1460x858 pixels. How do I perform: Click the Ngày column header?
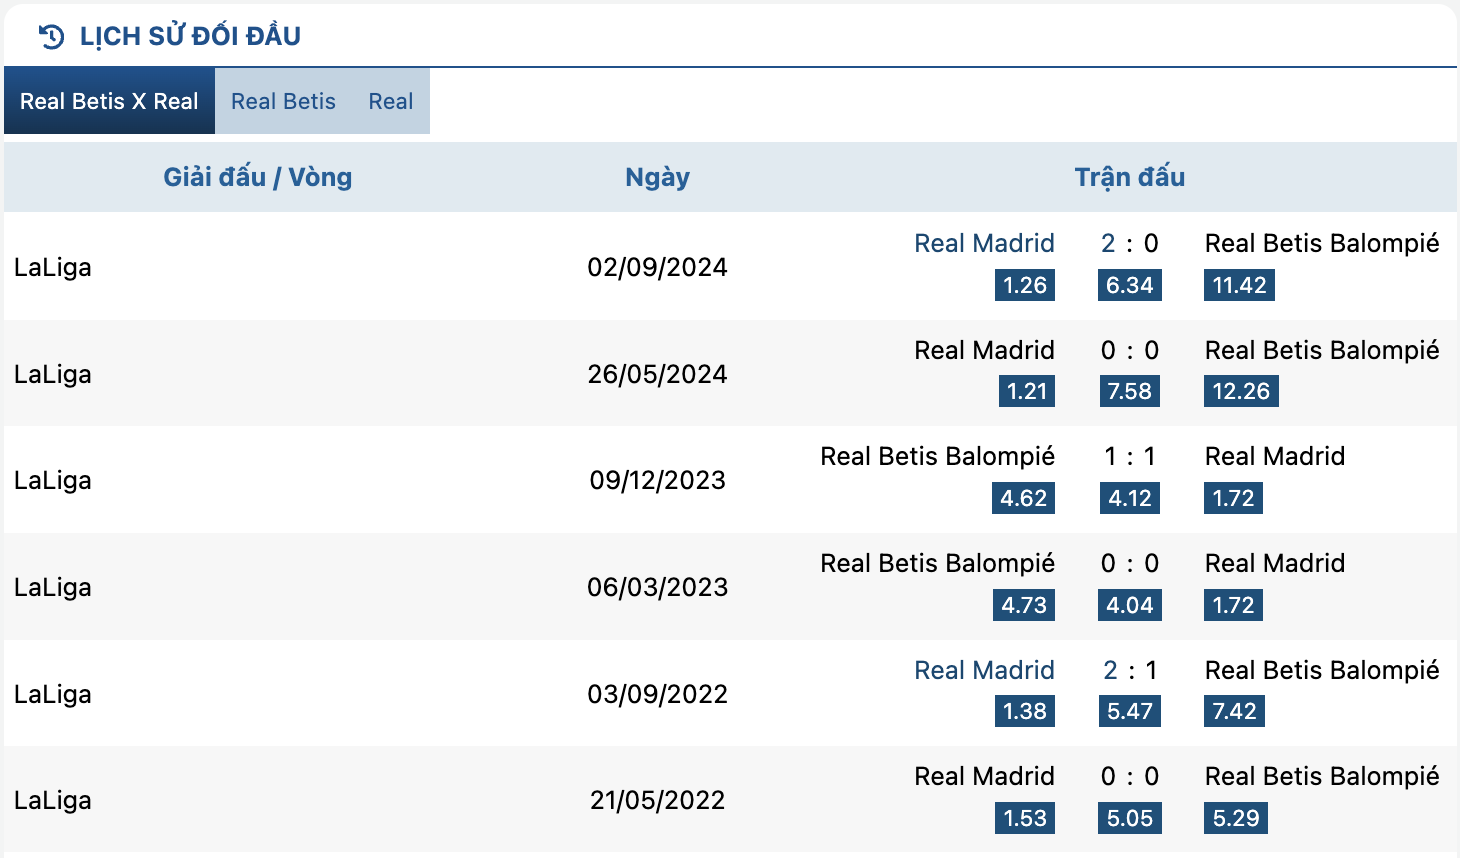click(x=657, y=177)
